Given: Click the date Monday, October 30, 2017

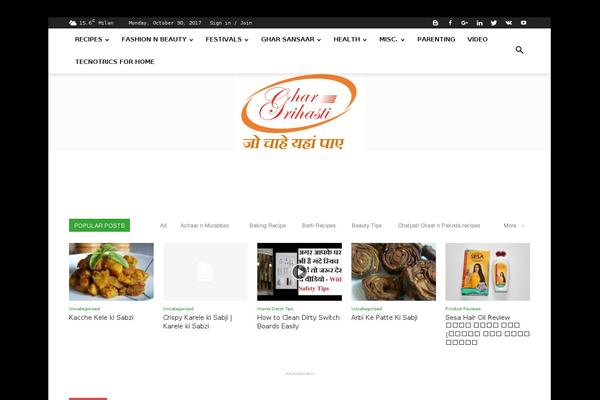Looking at the screenshot, I should tap(165, 23).
